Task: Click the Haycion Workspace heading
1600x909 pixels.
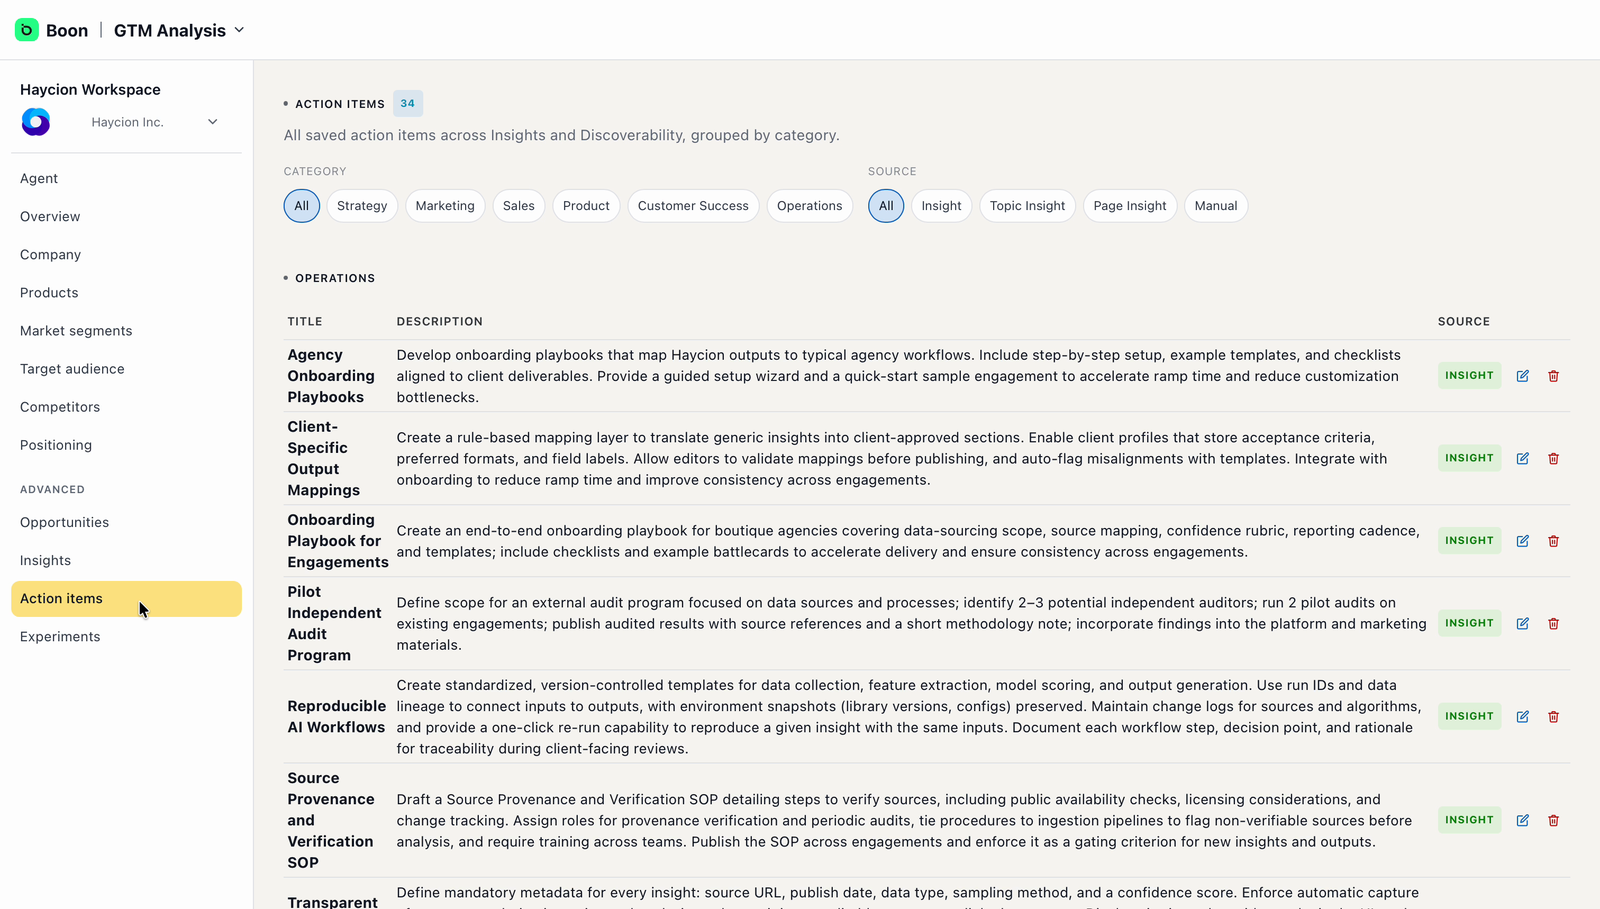Action: pos(90,89)
